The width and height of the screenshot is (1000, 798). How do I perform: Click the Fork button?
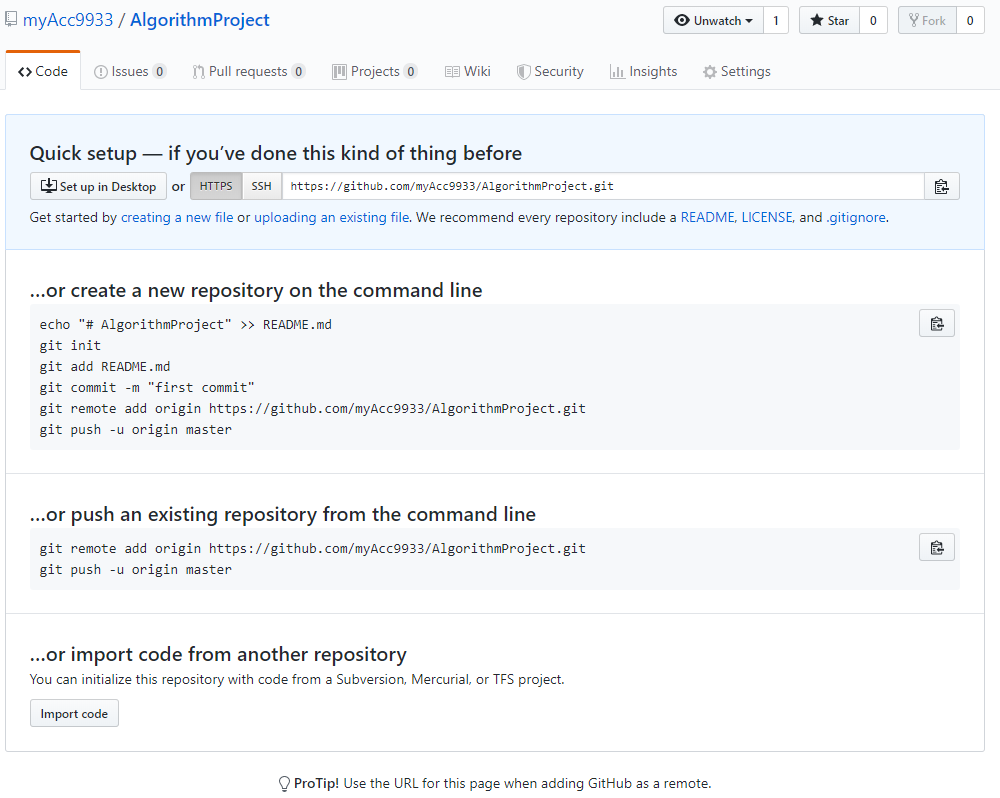click(927, 20)
